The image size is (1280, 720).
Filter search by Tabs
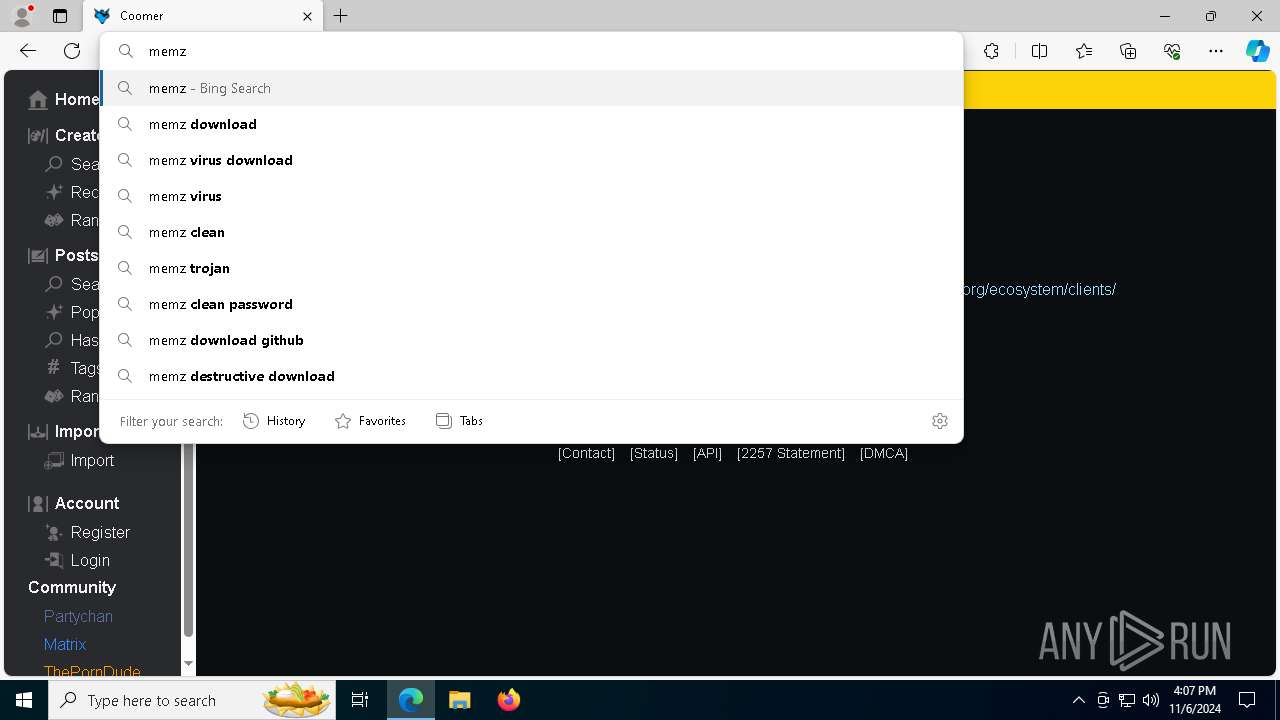tap(460, 421)
